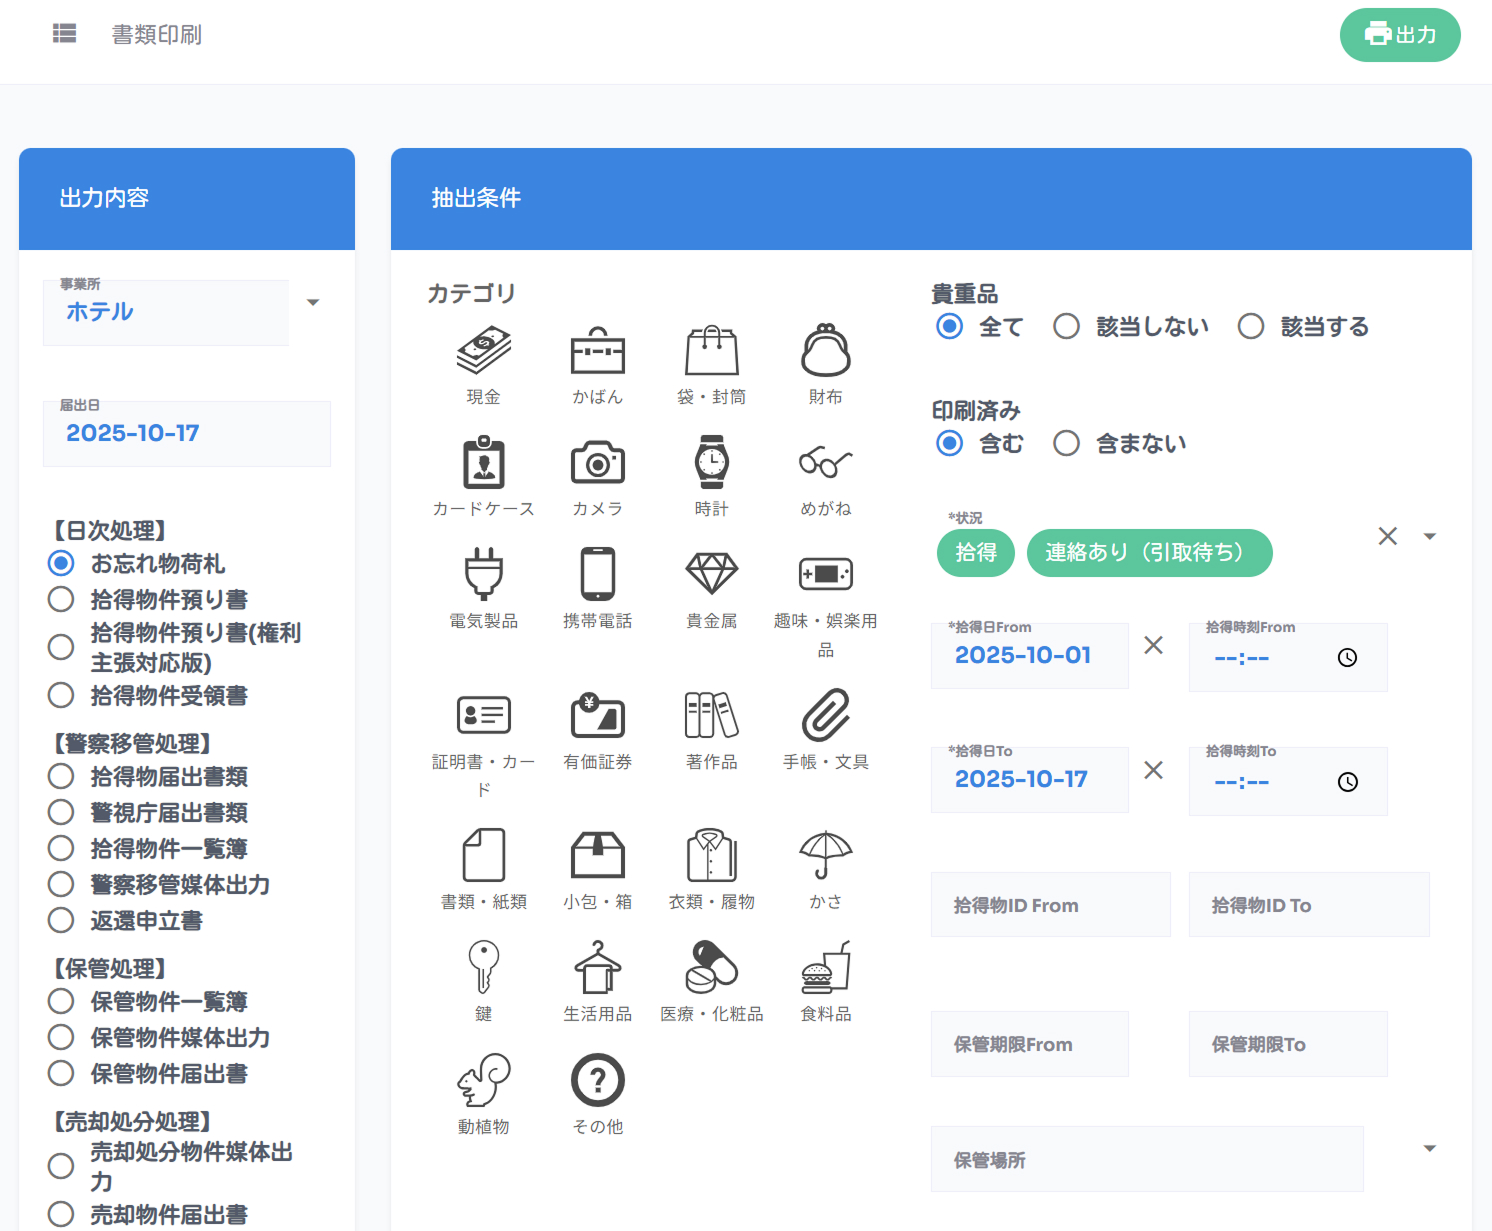Viewport: 1492px width, 1231px height.
Task: Remove the 拾得 status chip
Action: point(975,553)
